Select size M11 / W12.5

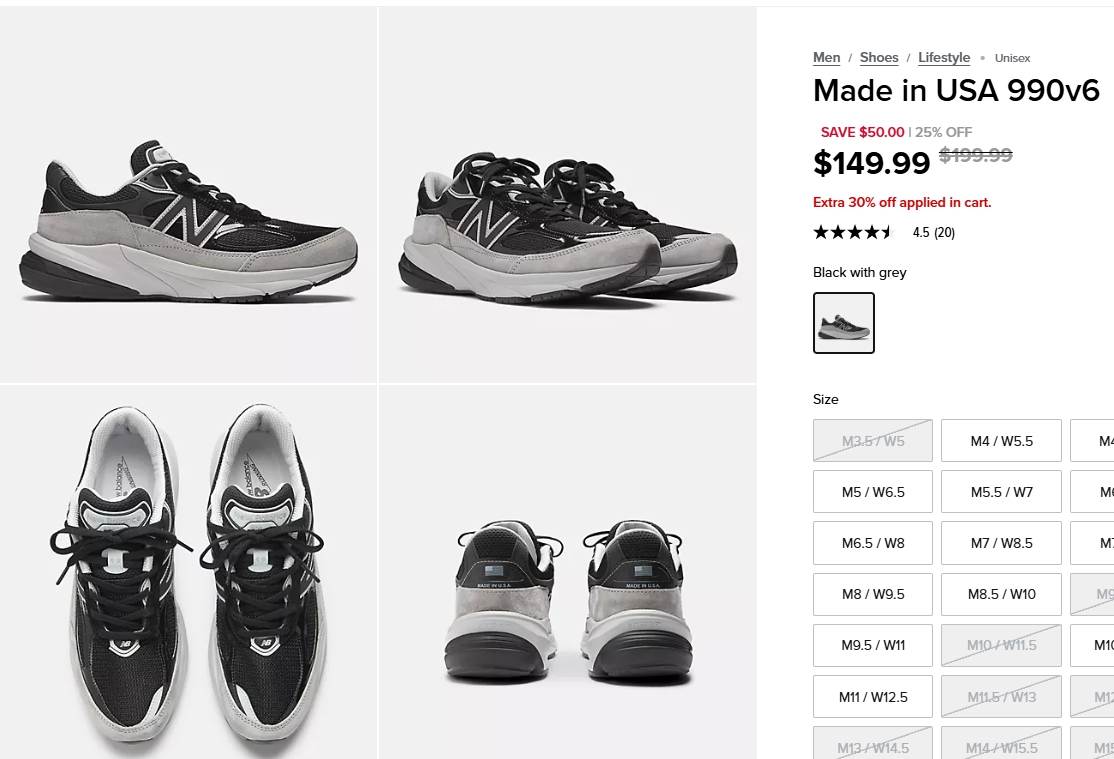873,697
